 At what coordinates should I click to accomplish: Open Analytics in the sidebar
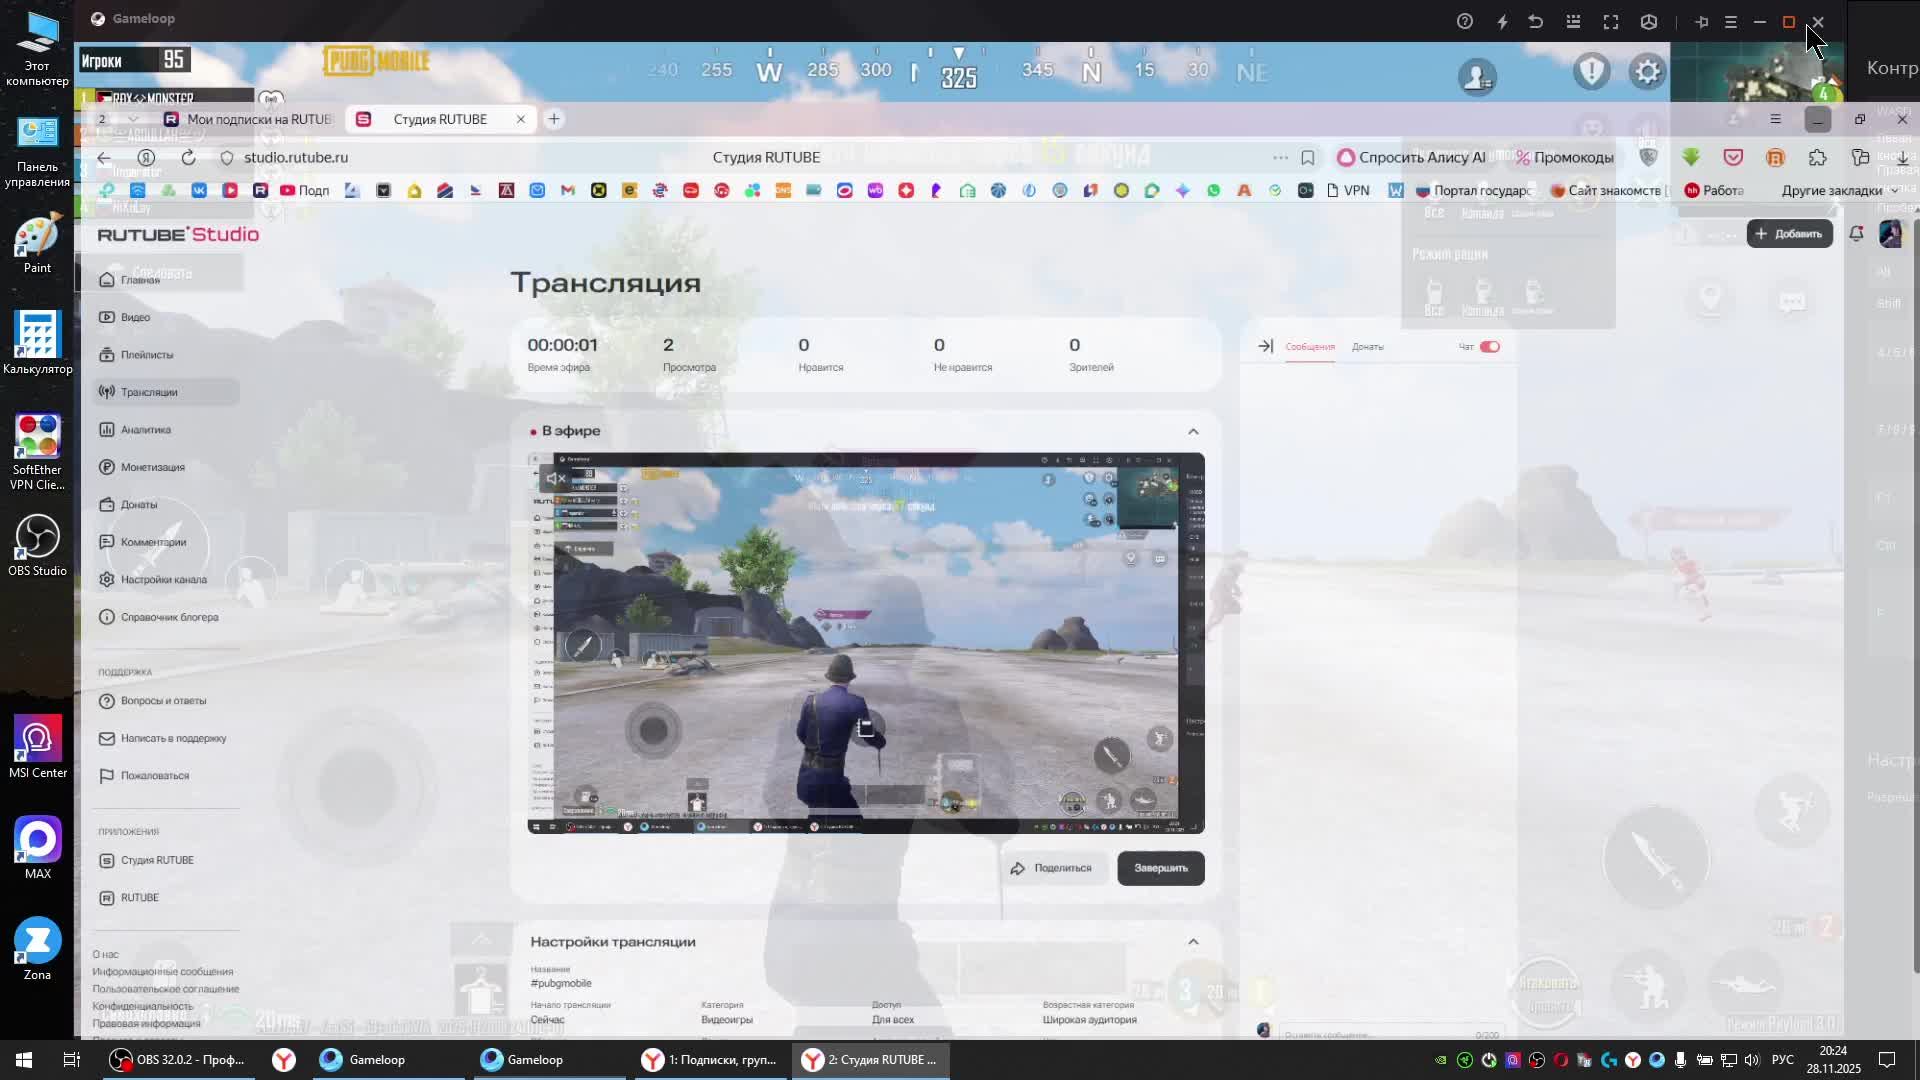[146, 430]
